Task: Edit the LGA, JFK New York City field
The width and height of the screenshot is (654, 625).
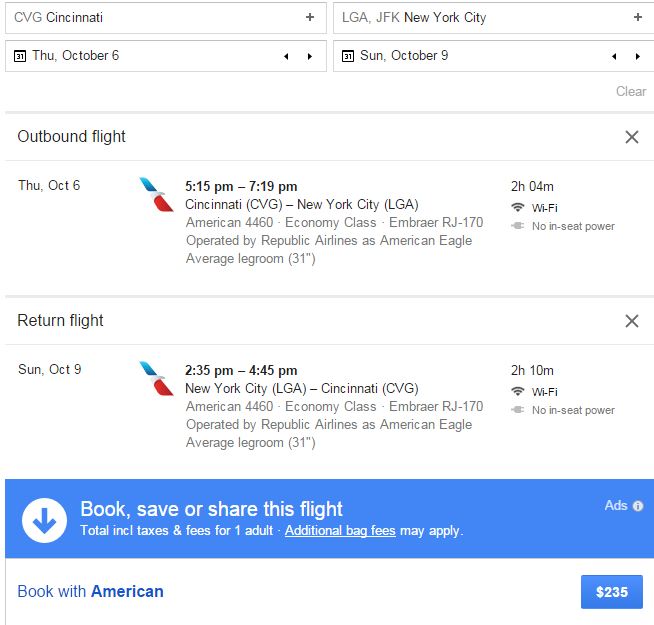Action: [480, 18]
